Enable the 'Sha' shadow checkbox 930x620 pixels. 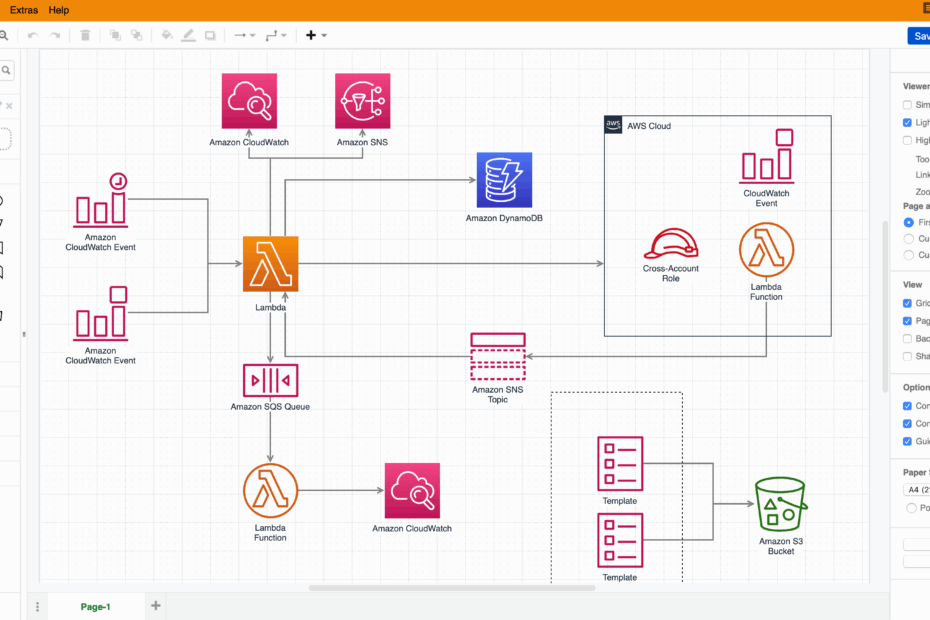[907, 356]
